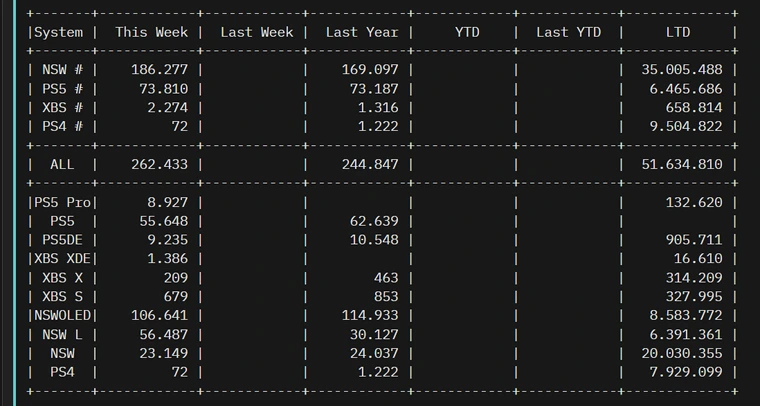Select the "XBS S" row label
The image size is (760, 406).
63,297
